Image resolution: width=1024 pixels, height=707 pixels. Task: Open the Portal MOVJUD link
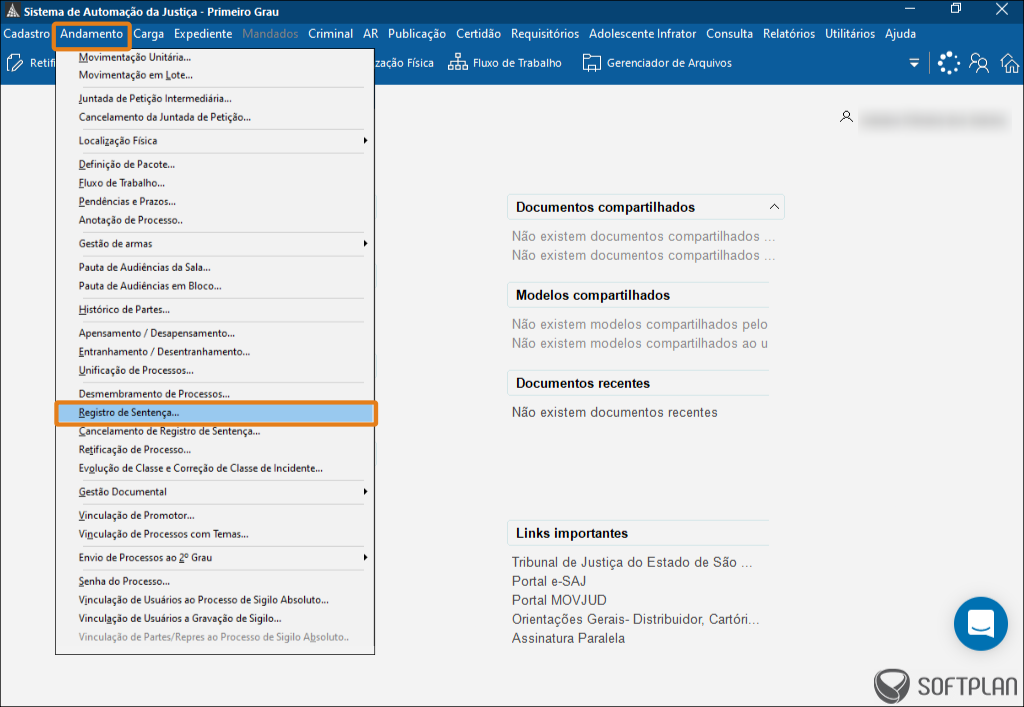pyautogui.click(x=559, y=600)
